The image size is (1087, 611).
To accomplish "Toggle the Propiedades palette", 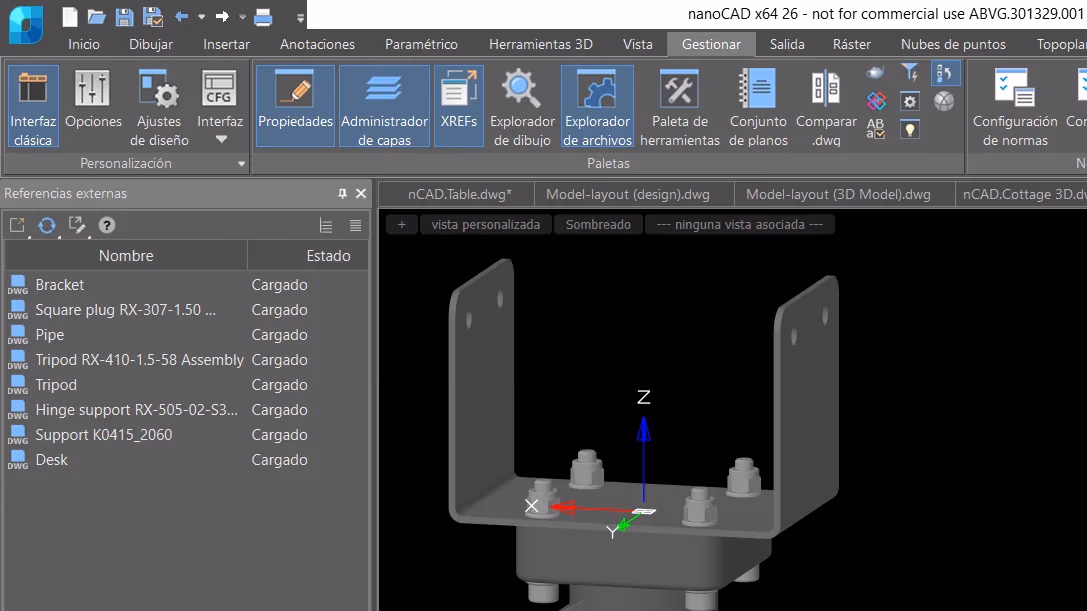I will point(295,106).
